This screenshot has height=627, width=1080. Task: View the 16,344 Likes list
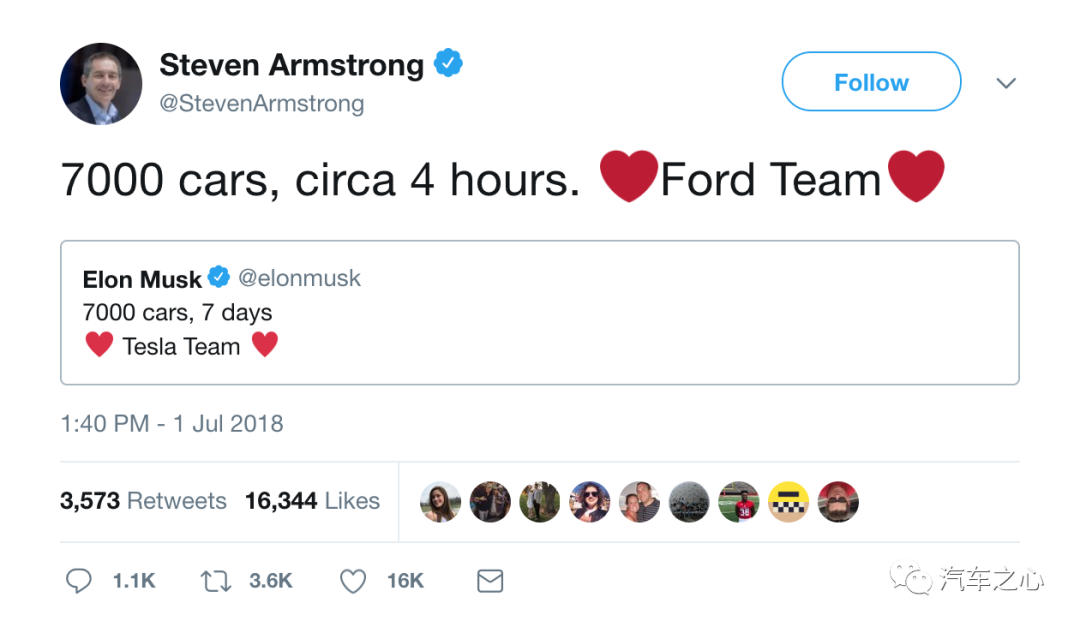[x=312, y=501]
